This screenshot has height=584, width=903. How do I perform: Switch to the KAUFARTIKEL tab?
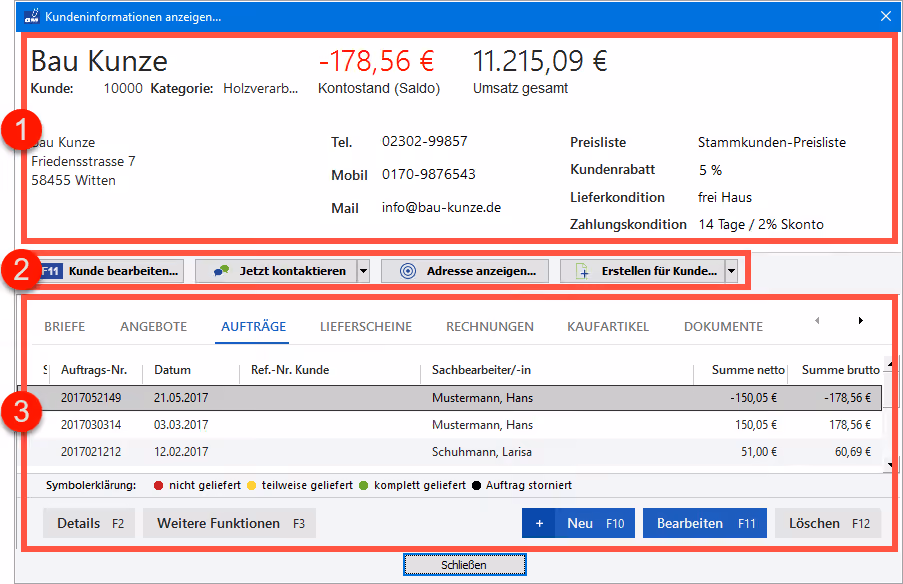(x=608, y=327)
